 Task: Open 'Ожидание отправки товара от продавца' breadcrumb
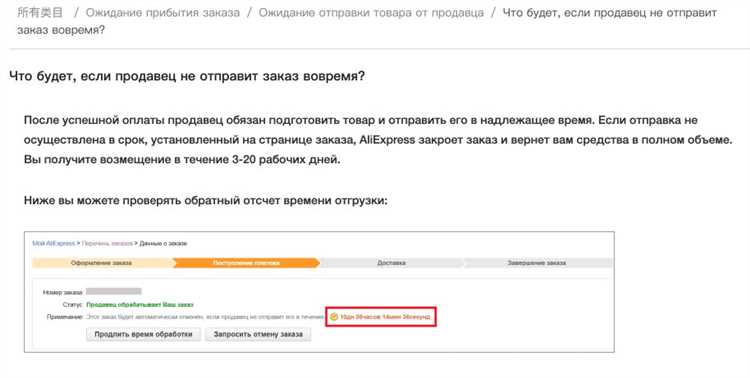[371, 12]
